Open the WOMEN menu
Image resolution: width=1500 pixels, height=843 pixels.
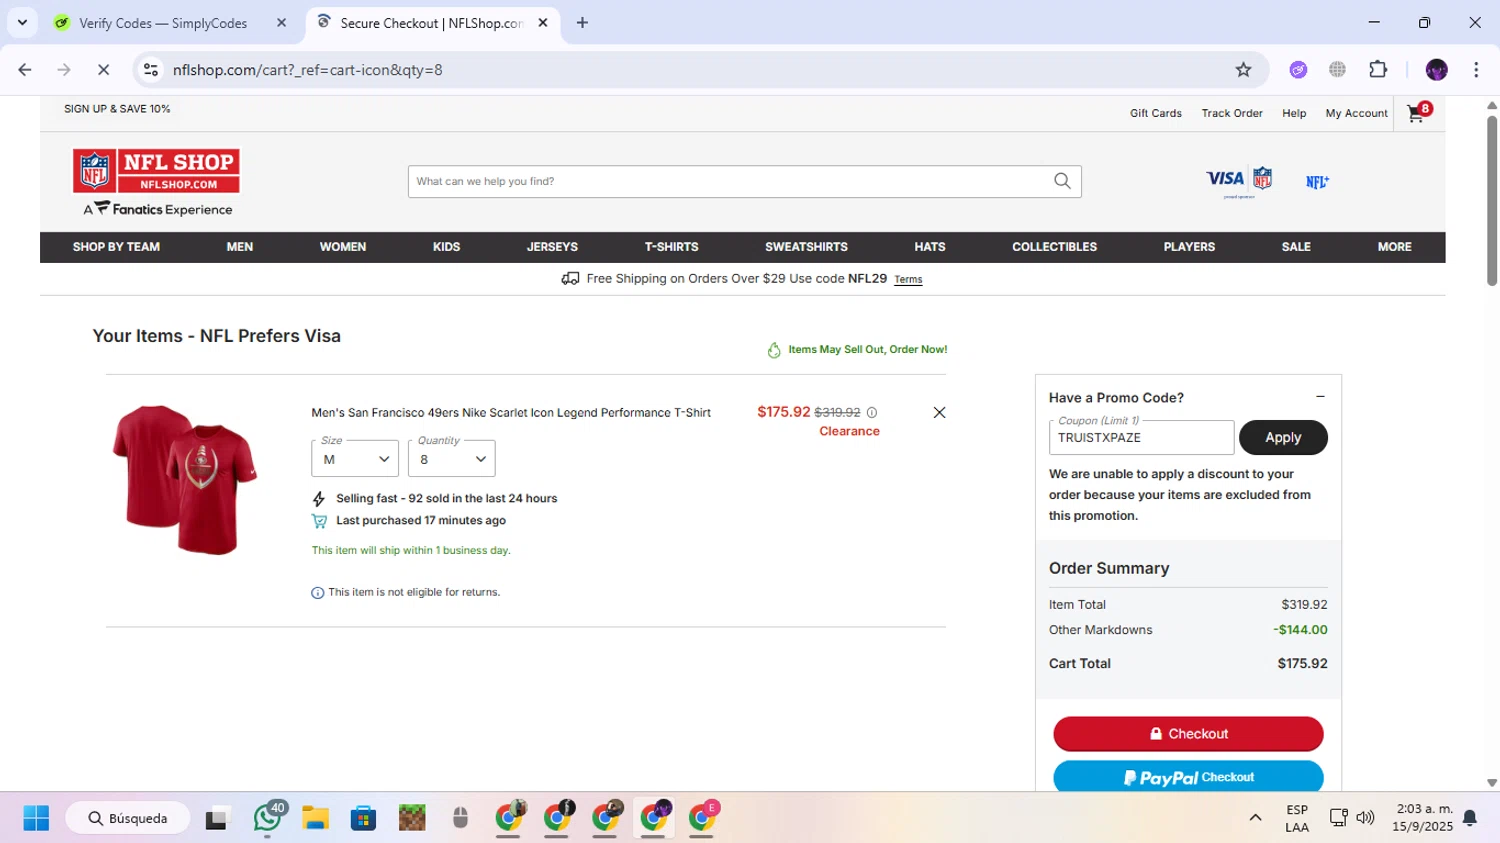(x=343, y=247)
